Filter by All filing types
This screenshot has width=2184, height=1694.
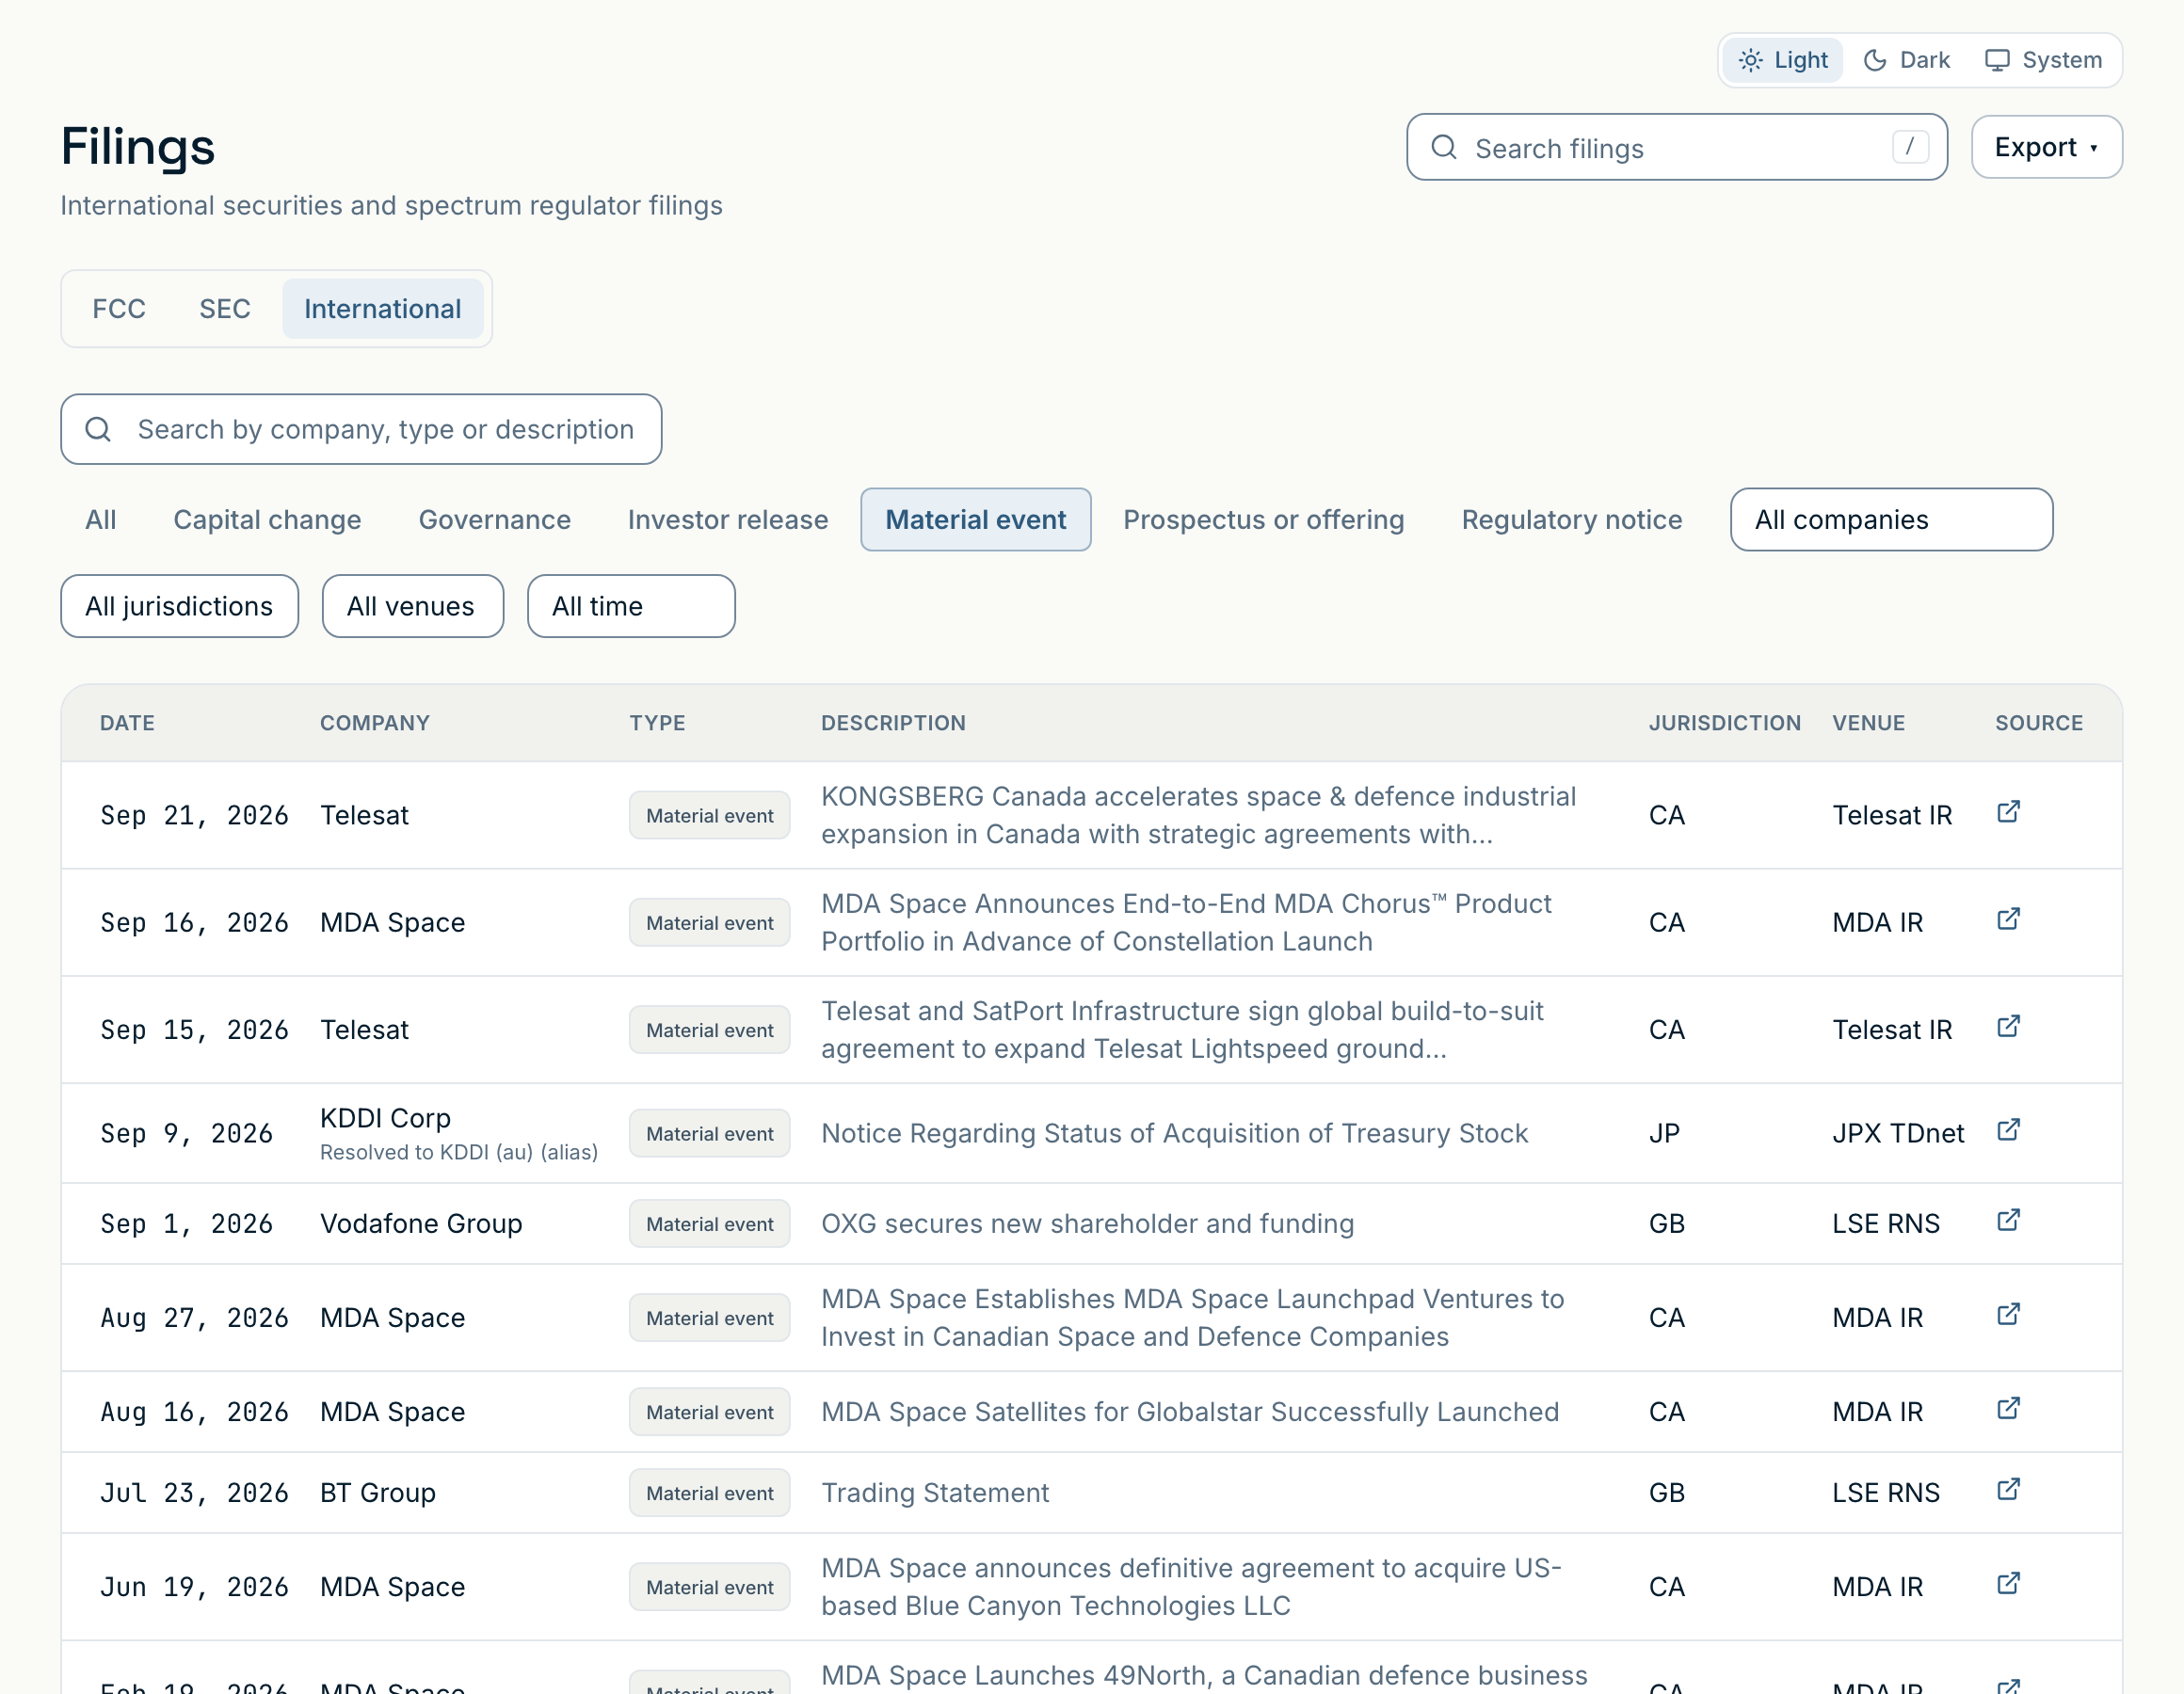coord(101,520)
